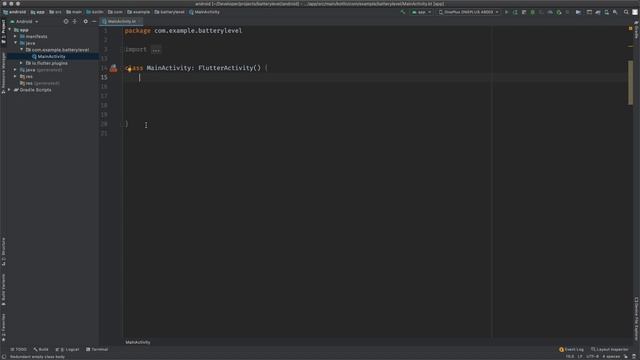Image resolution: width=640 pixels, height=360 pixels.
Task: Run the app with the play icon
Action: tap(507, 12)
